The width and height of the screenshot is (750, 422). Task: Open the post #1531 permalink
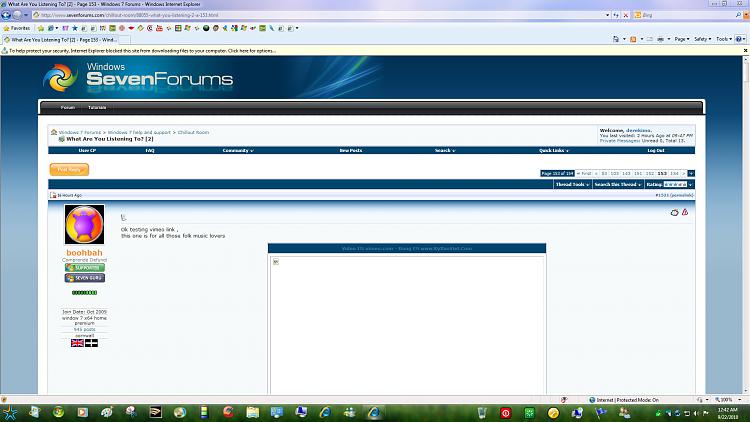674,196
